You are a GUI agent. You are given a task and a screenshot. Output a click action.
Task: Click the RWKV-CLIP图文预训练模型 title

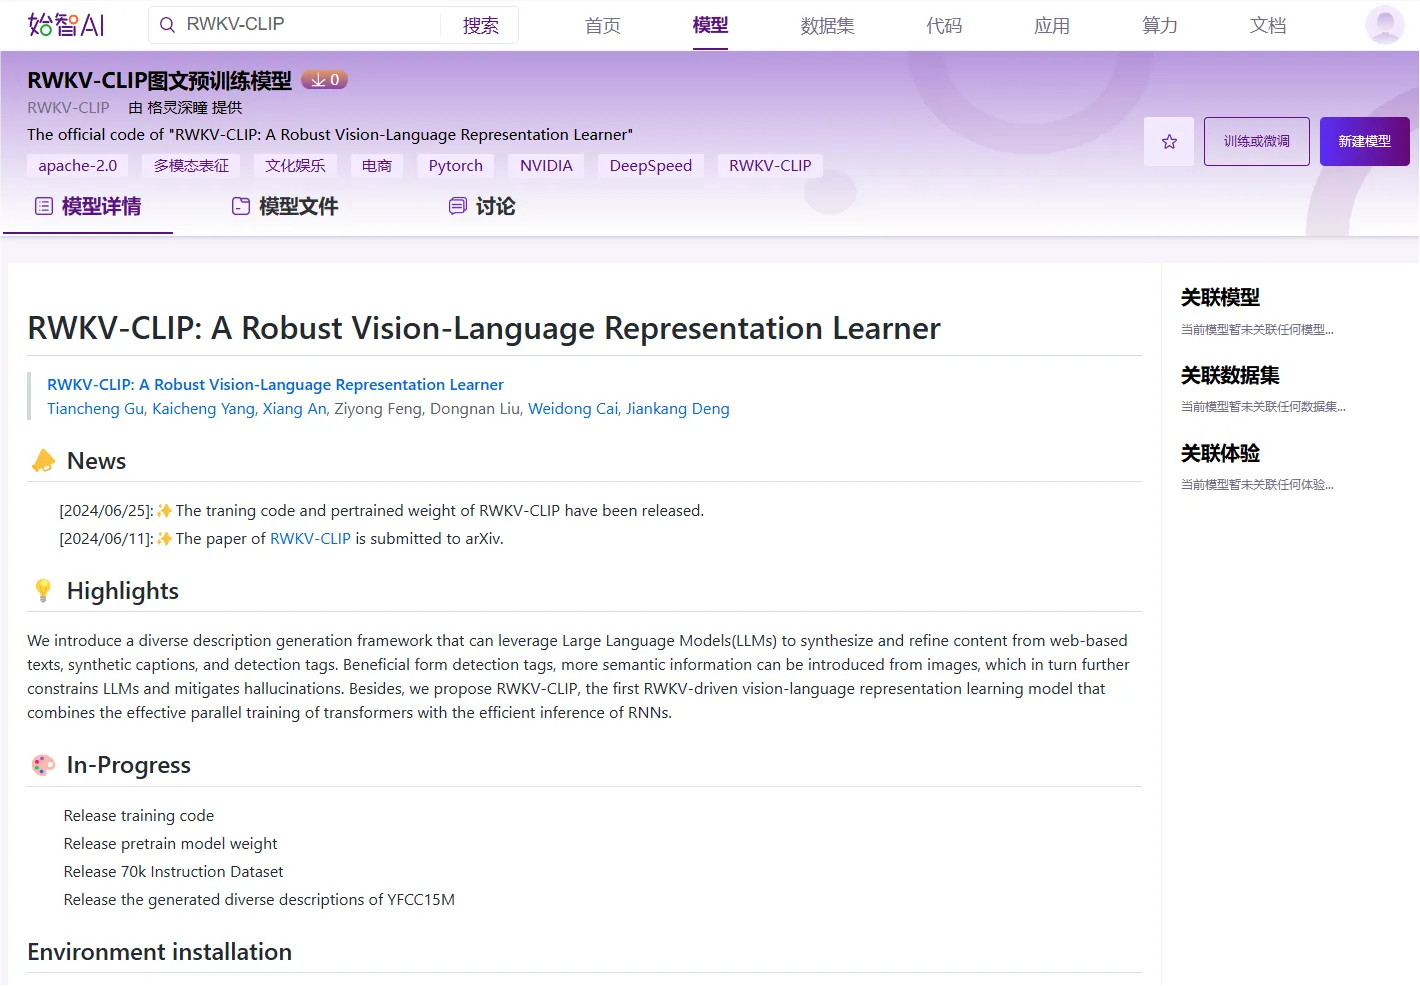click(x=160, y=81)
